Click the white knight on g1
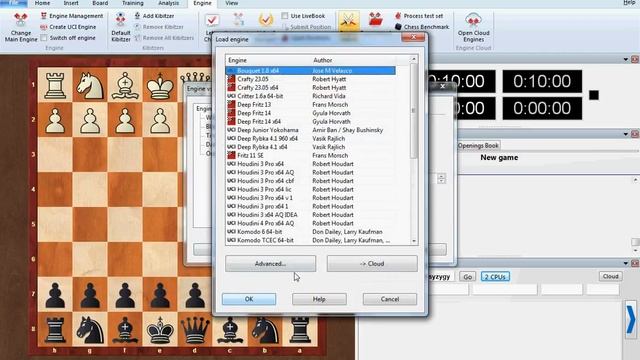This screenshot has height=360, width=640. point(90,85)
